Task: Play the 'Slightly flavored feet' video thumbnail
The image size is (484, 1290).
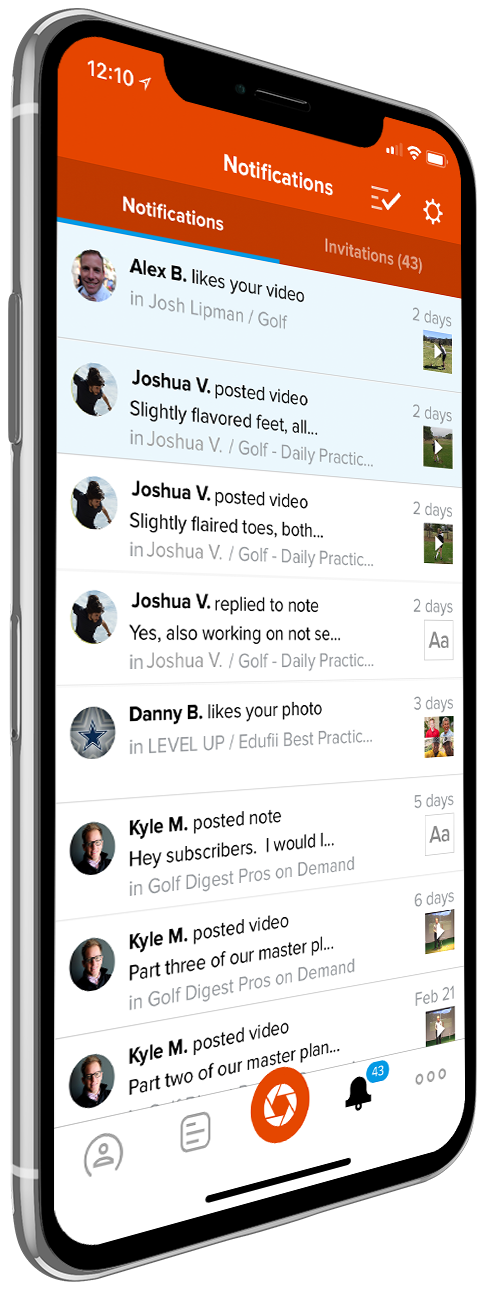Action: [437, 447]
